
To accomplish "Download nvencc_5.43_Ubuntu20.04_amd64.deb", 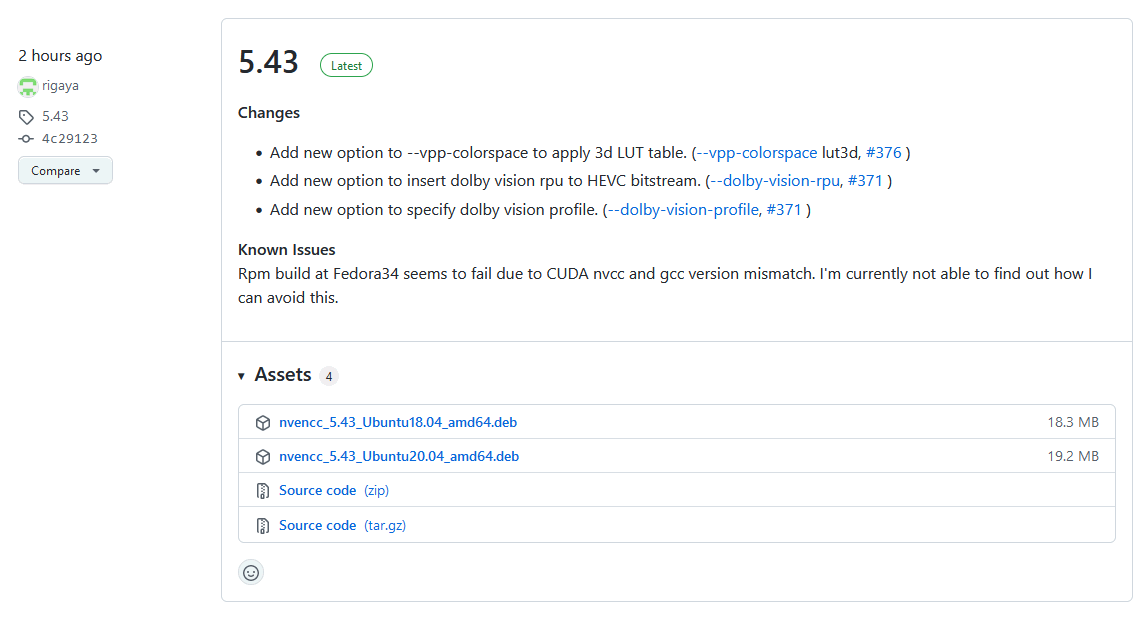I will 398,457.
